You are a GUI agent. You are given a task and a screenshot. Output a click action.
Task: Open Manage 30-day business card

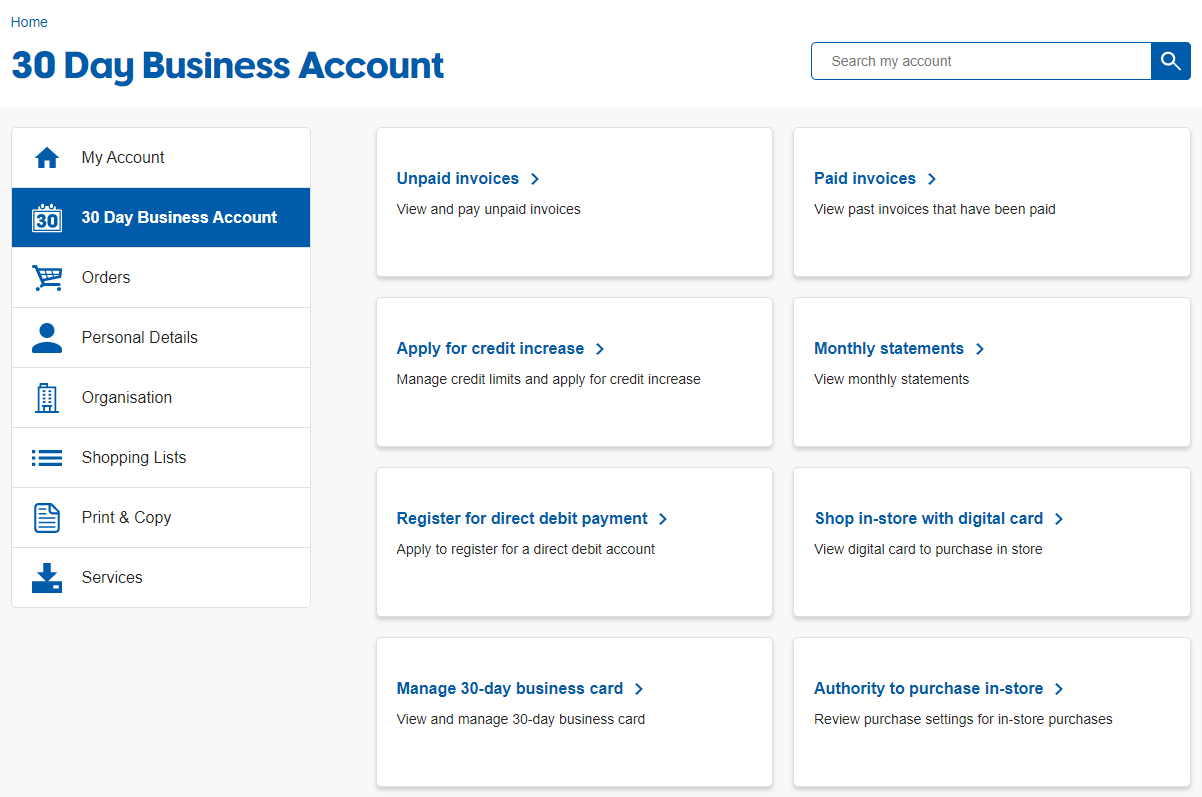(510, 689)
